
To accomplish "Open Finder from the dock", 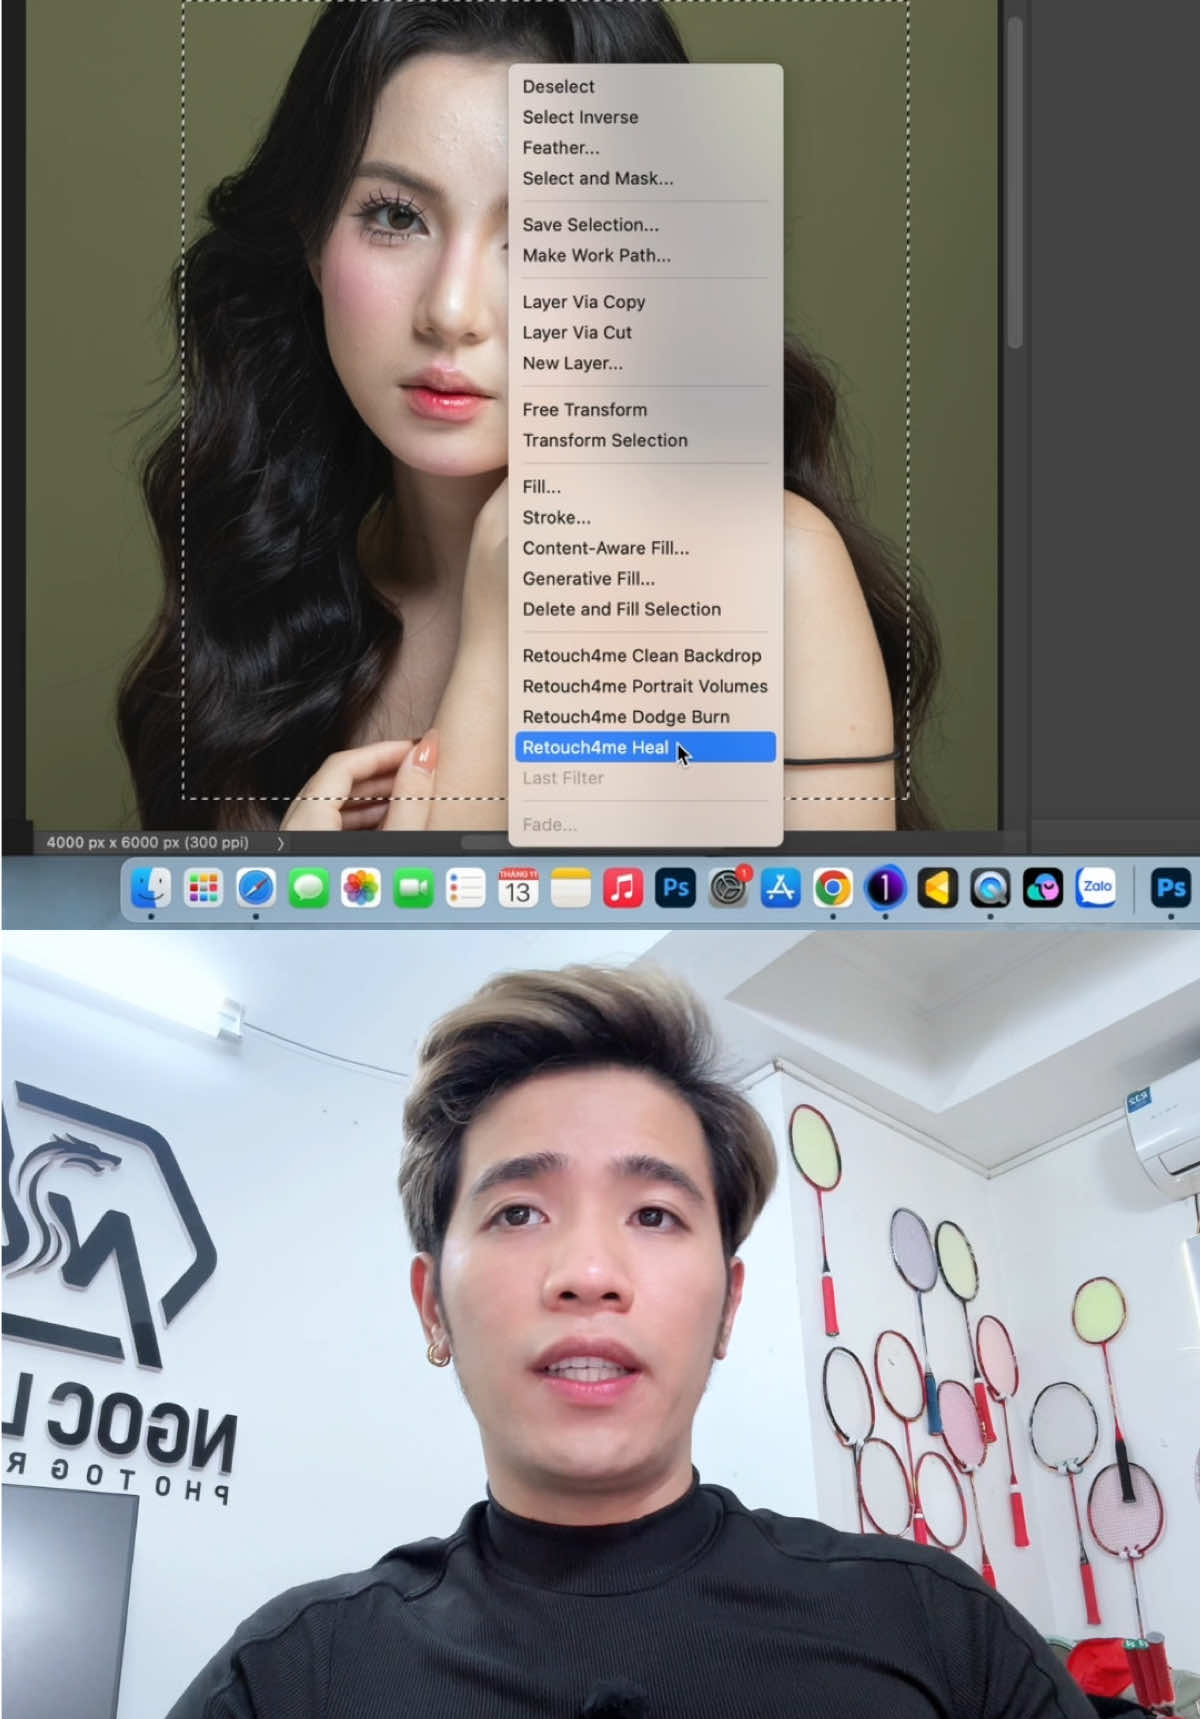I will coord(151,887).
